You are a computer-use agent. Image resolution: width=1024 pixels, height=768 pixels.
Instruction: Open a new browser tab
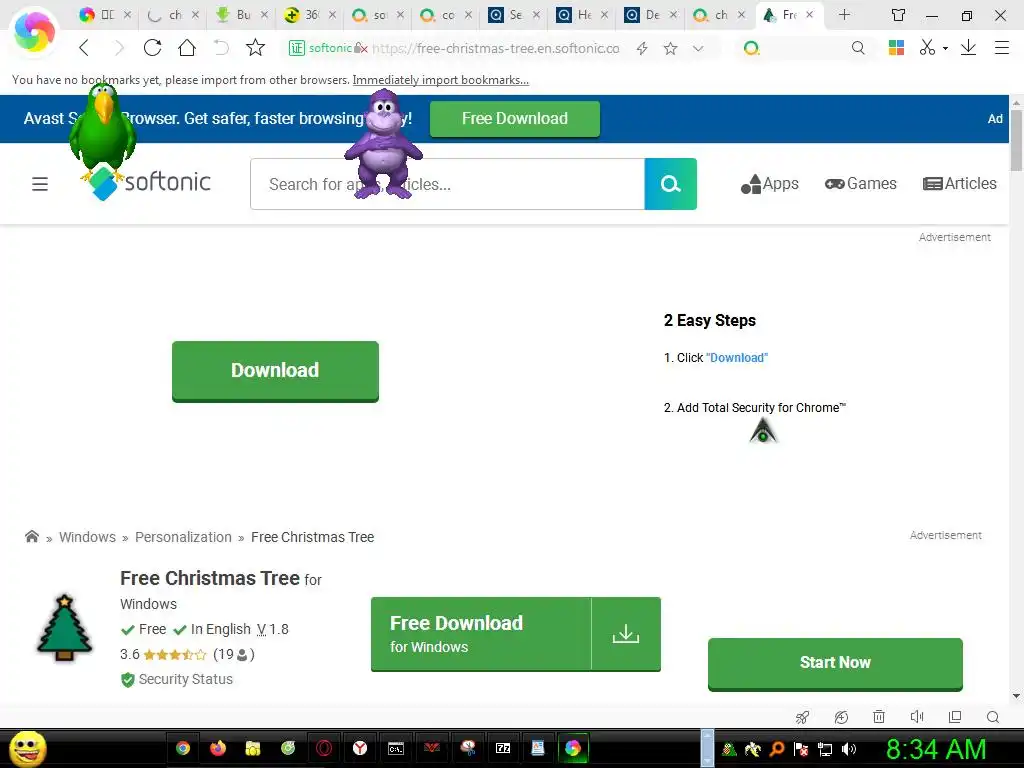(844, 14)
